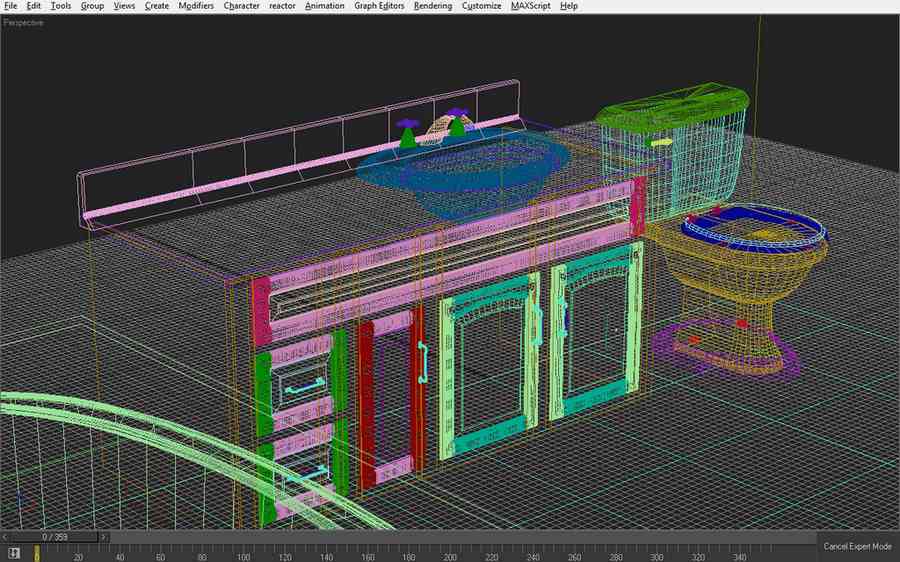The image size is (900, 562).
Task: Open the Group menu
Action: click(92, 6)
